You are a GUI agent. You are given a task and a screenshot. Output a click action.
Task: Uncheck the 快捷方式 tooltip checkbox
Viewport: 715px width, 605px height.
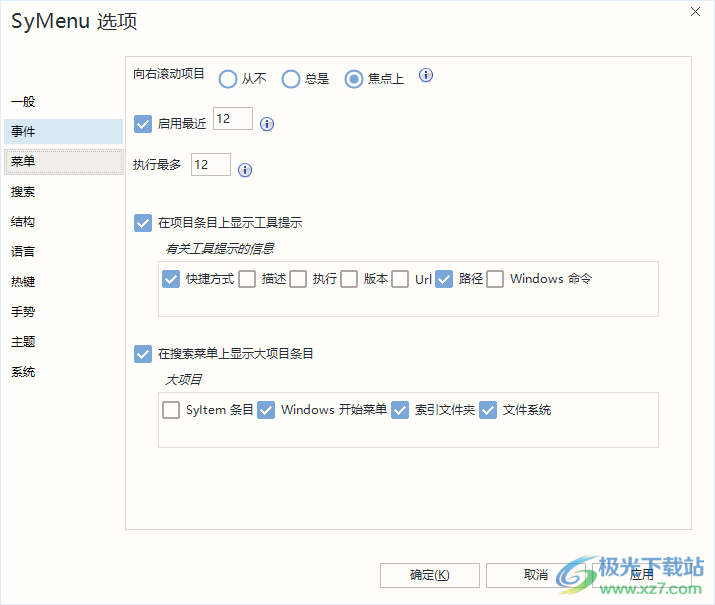(x=171, y=279)
